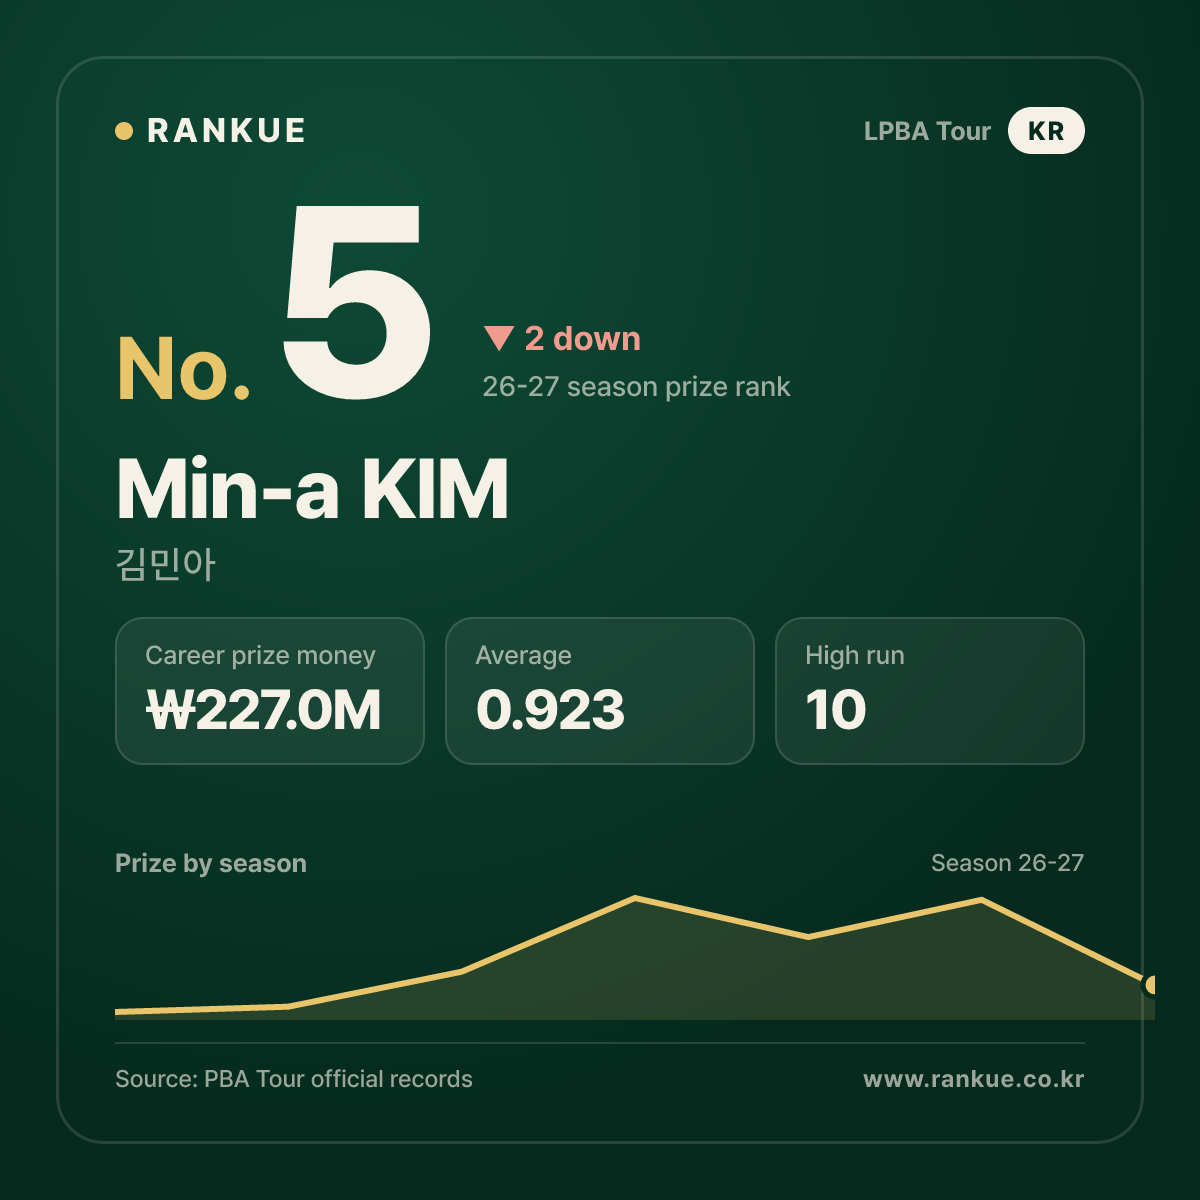Click the 'Season 26-27' chart label

(1007, 863)
